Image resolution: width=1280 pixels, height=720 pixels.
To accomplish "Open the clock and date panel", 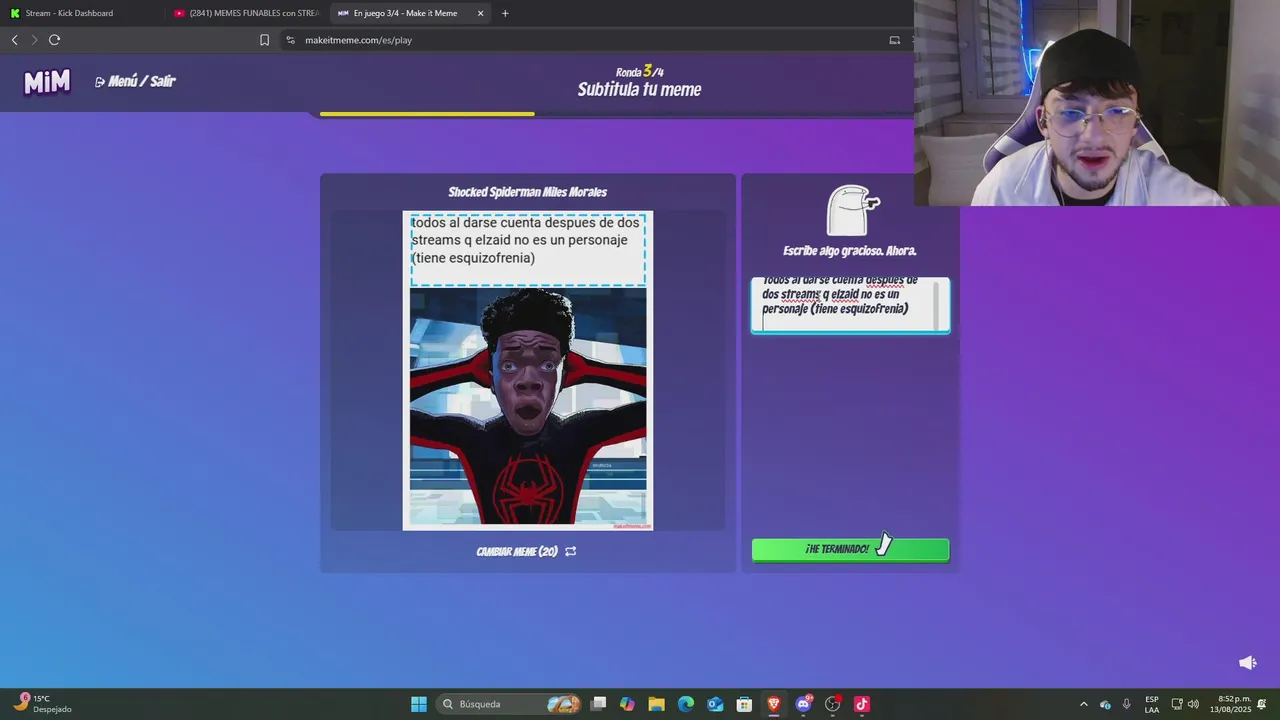I will point(1230,704).
